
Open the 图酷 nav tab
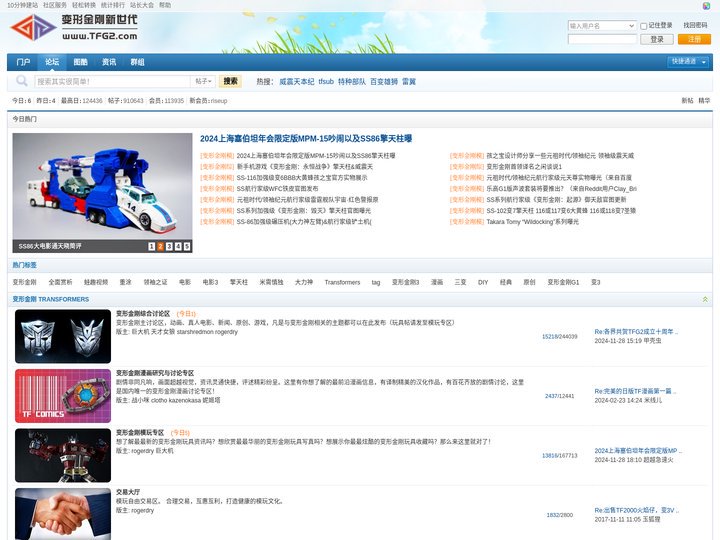[80, 62]
